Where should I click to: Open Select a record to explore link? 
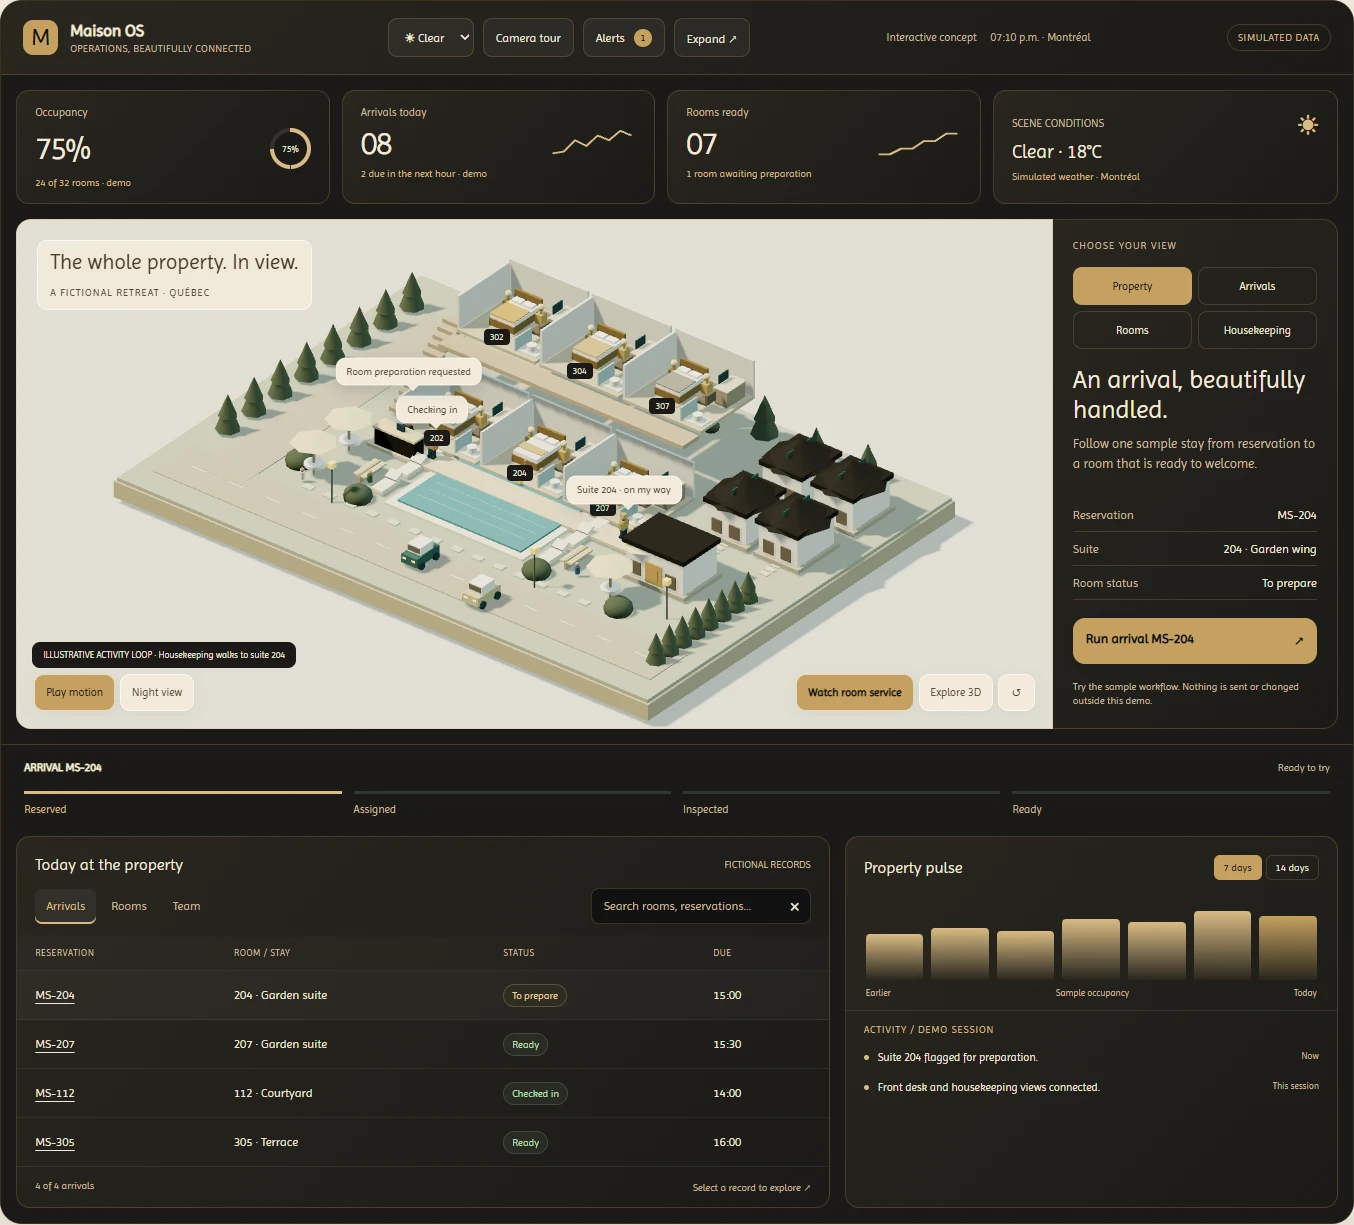[751, 1188]
